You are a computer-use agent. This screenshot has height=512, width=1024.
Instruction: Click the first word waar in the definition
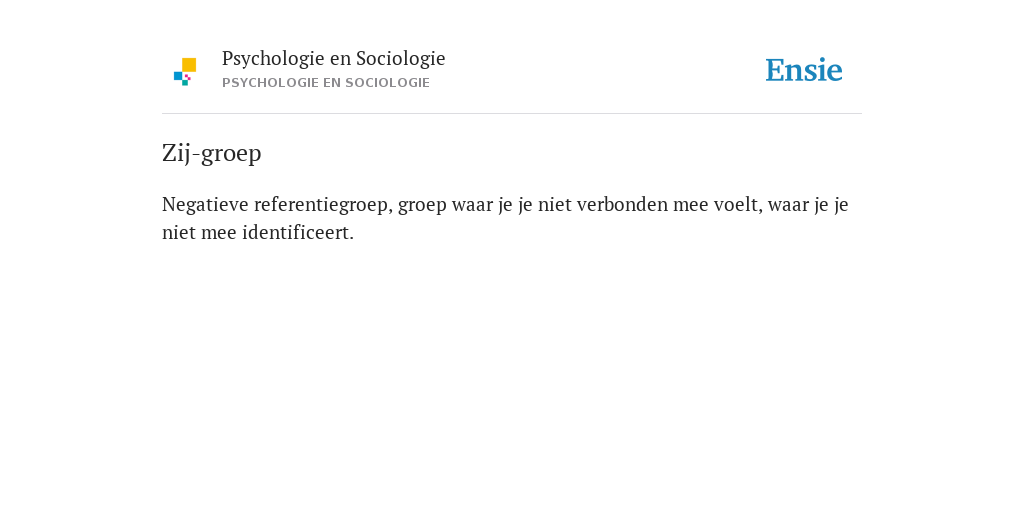tap(472, 204)
